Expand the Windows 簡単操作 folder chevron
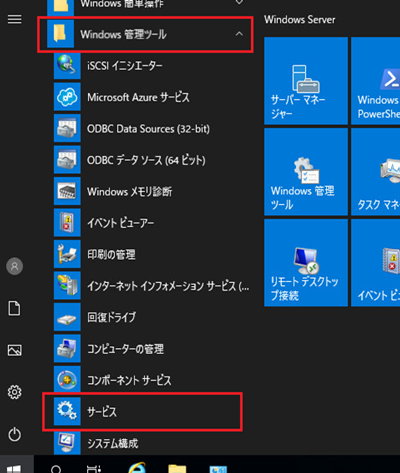The width and height of the screenshot is (400, 473). pos(239,2)
